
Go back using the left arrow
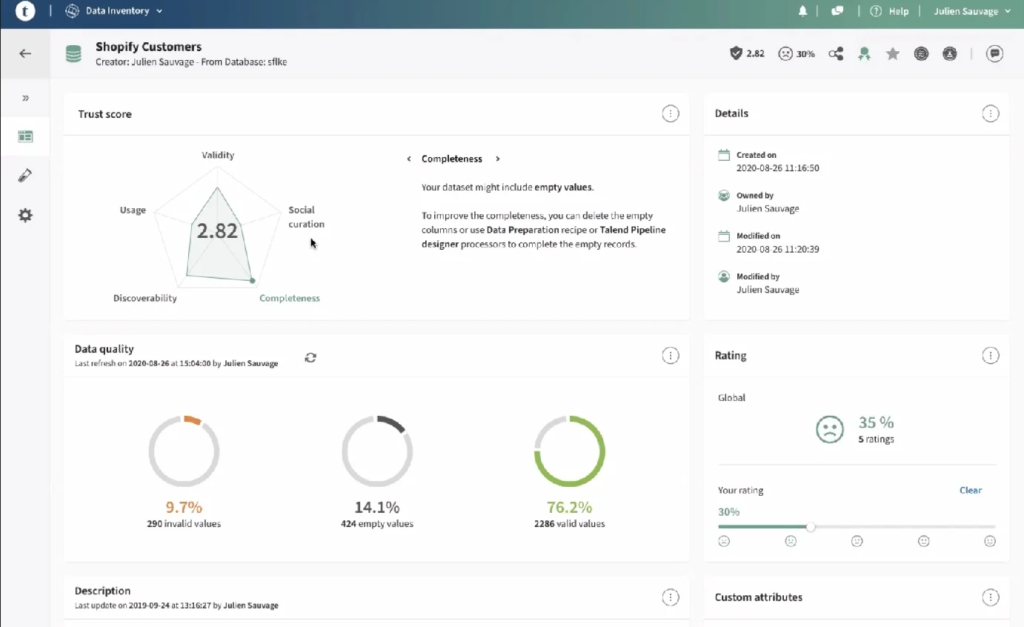coord(25,54)
